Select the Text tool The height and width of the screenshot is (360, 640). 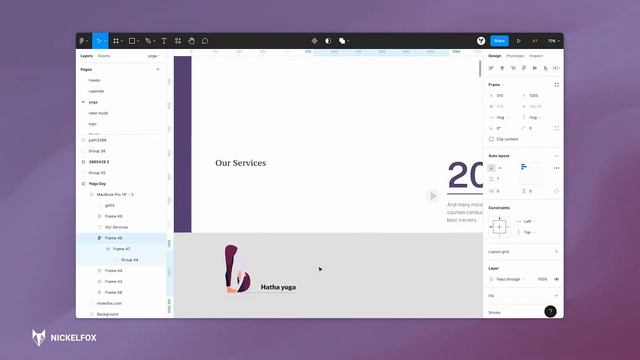coord(164,41)
